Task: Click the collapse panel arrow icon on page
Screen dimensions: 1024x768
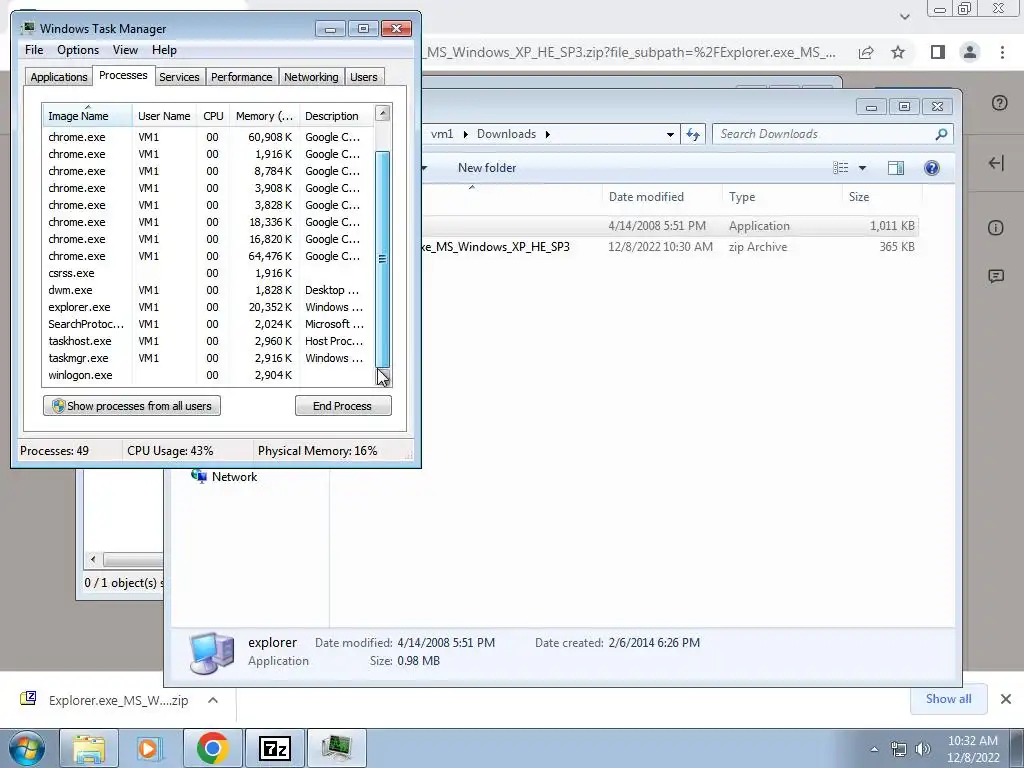Action: click(x=996, y=163)
